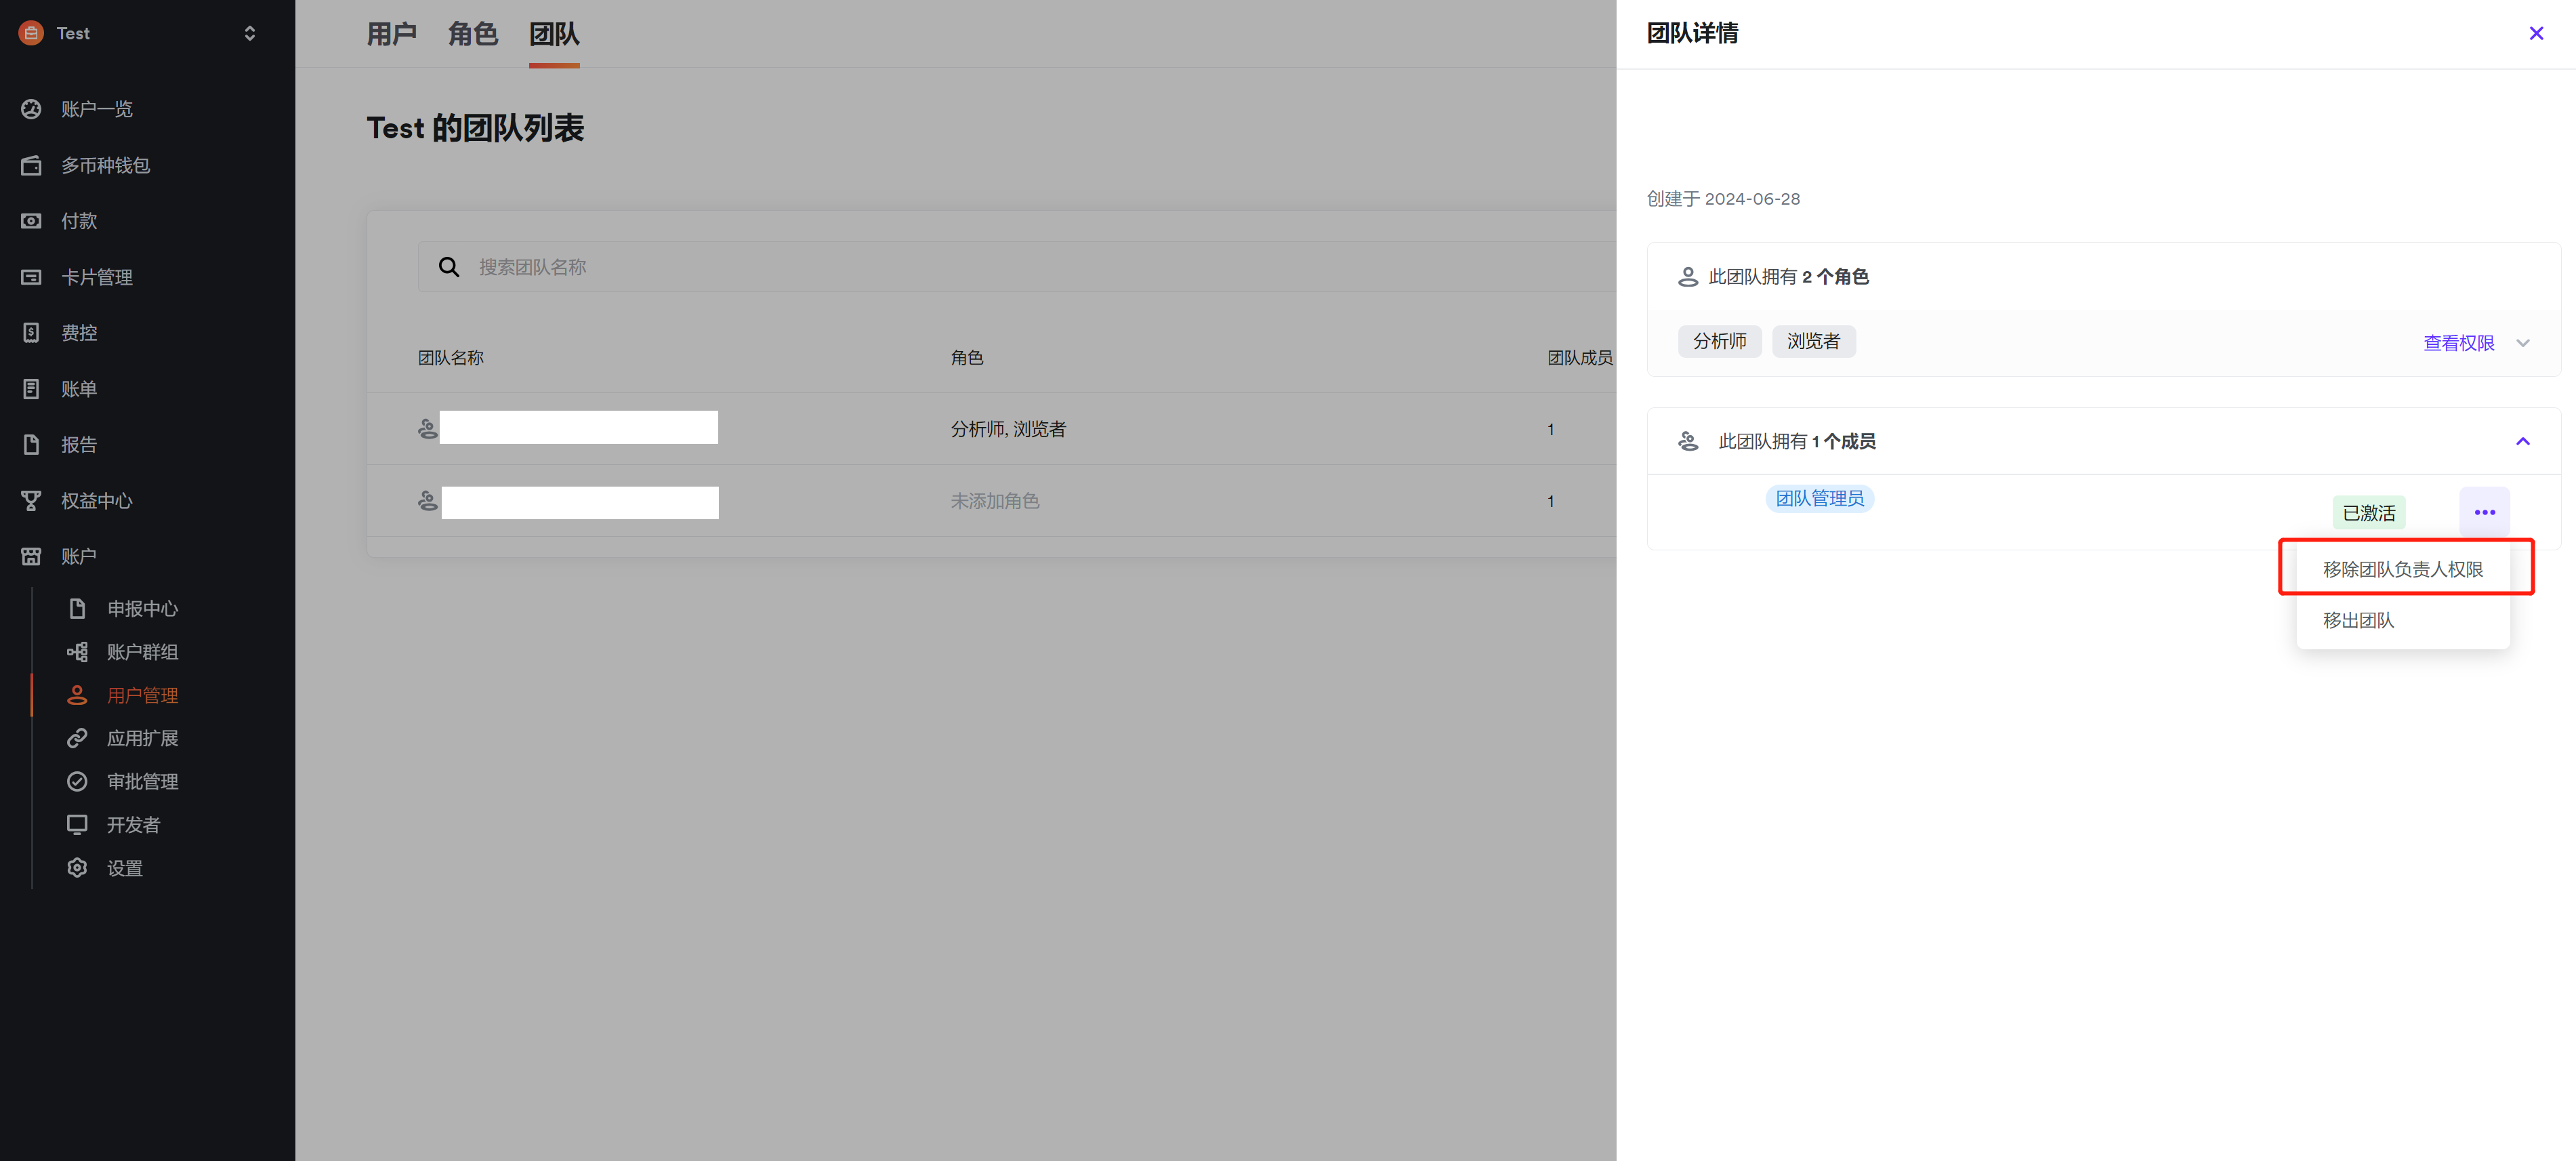Click the 团队名称 column header
This screenshot has width=2576, height=1161.
tap(451, 358)
